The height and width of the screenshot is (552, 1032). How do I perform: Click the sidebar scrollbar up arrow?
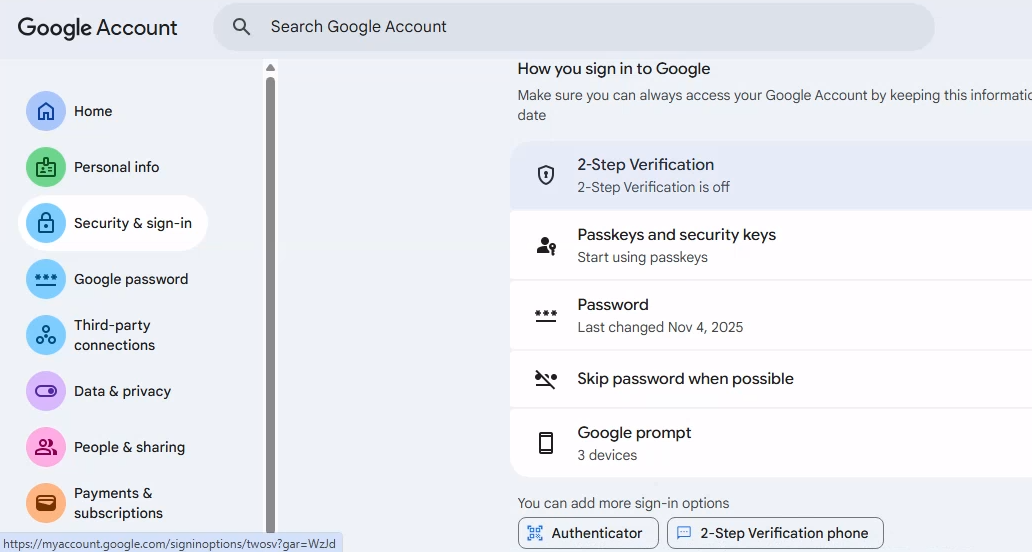coord(271,67)
